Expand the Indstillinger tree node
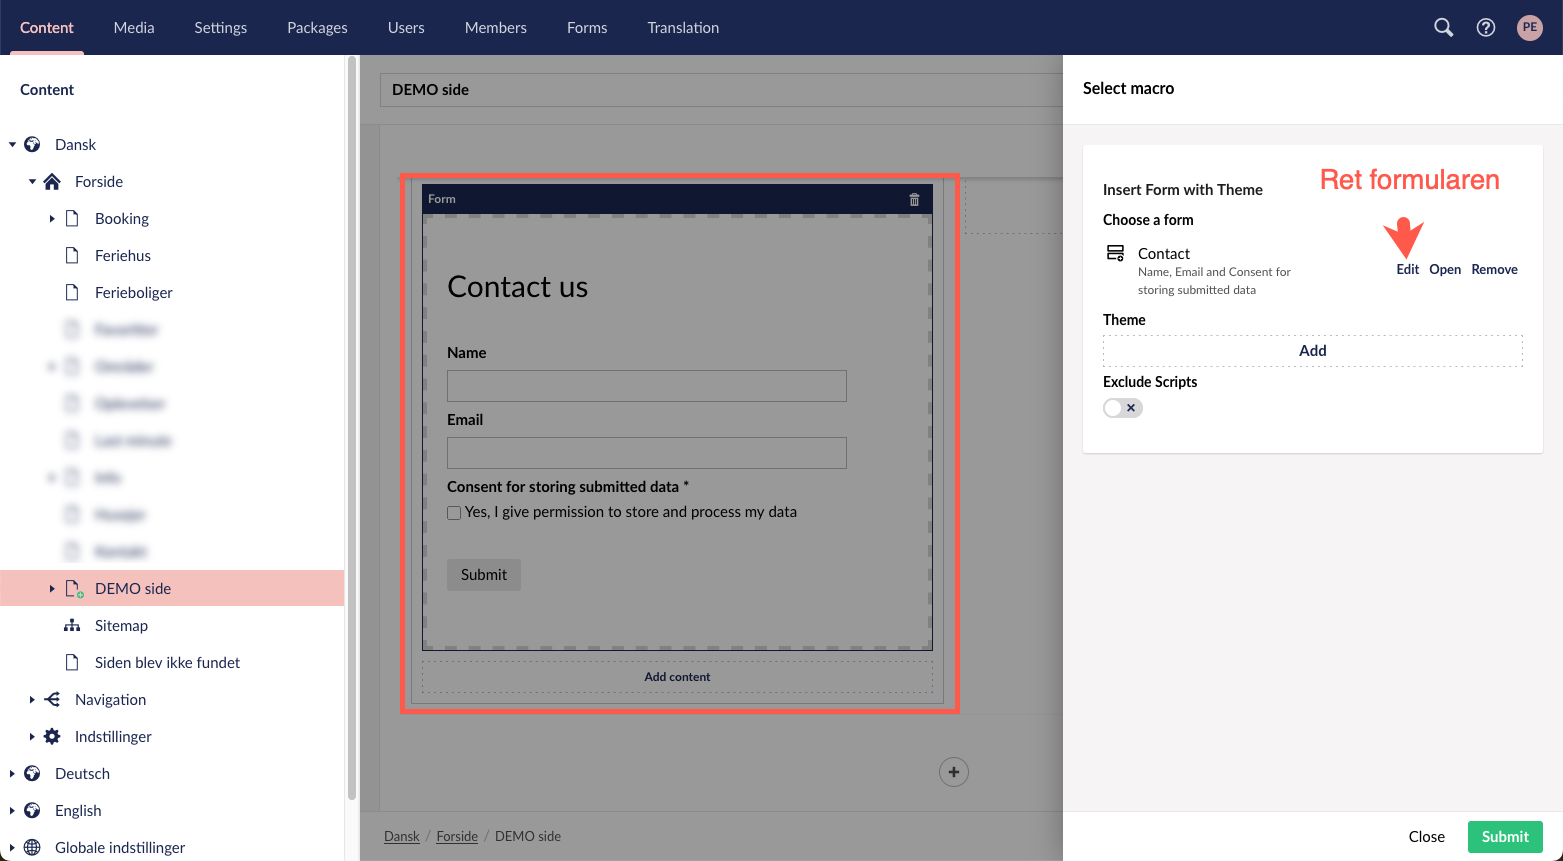Image resolution: width=1563 pixels, height=861 pixels. 32,736
